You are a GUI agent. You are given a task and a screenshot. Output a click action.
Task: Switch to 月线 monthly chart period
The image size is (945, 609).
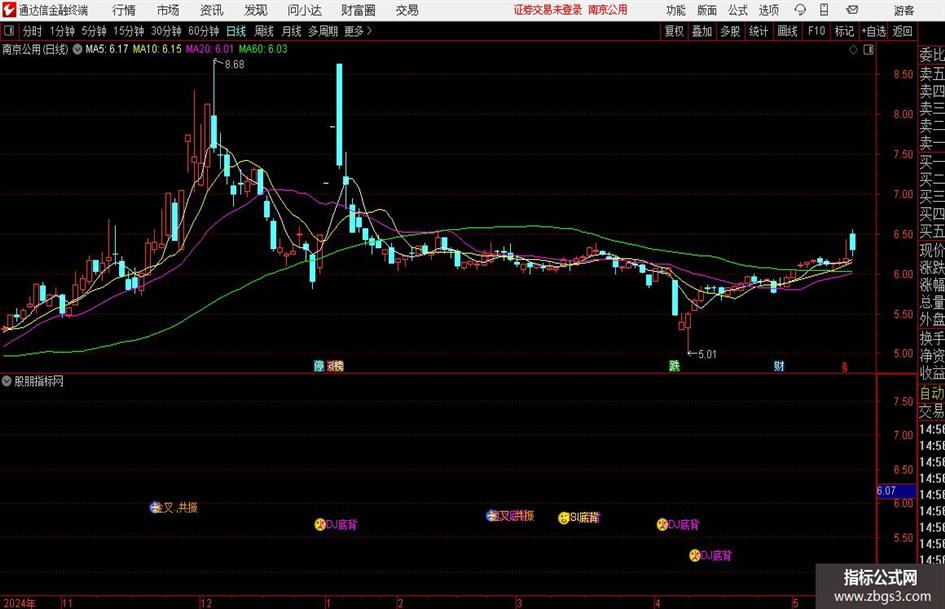pyautogui.click(x=291, y=31)
